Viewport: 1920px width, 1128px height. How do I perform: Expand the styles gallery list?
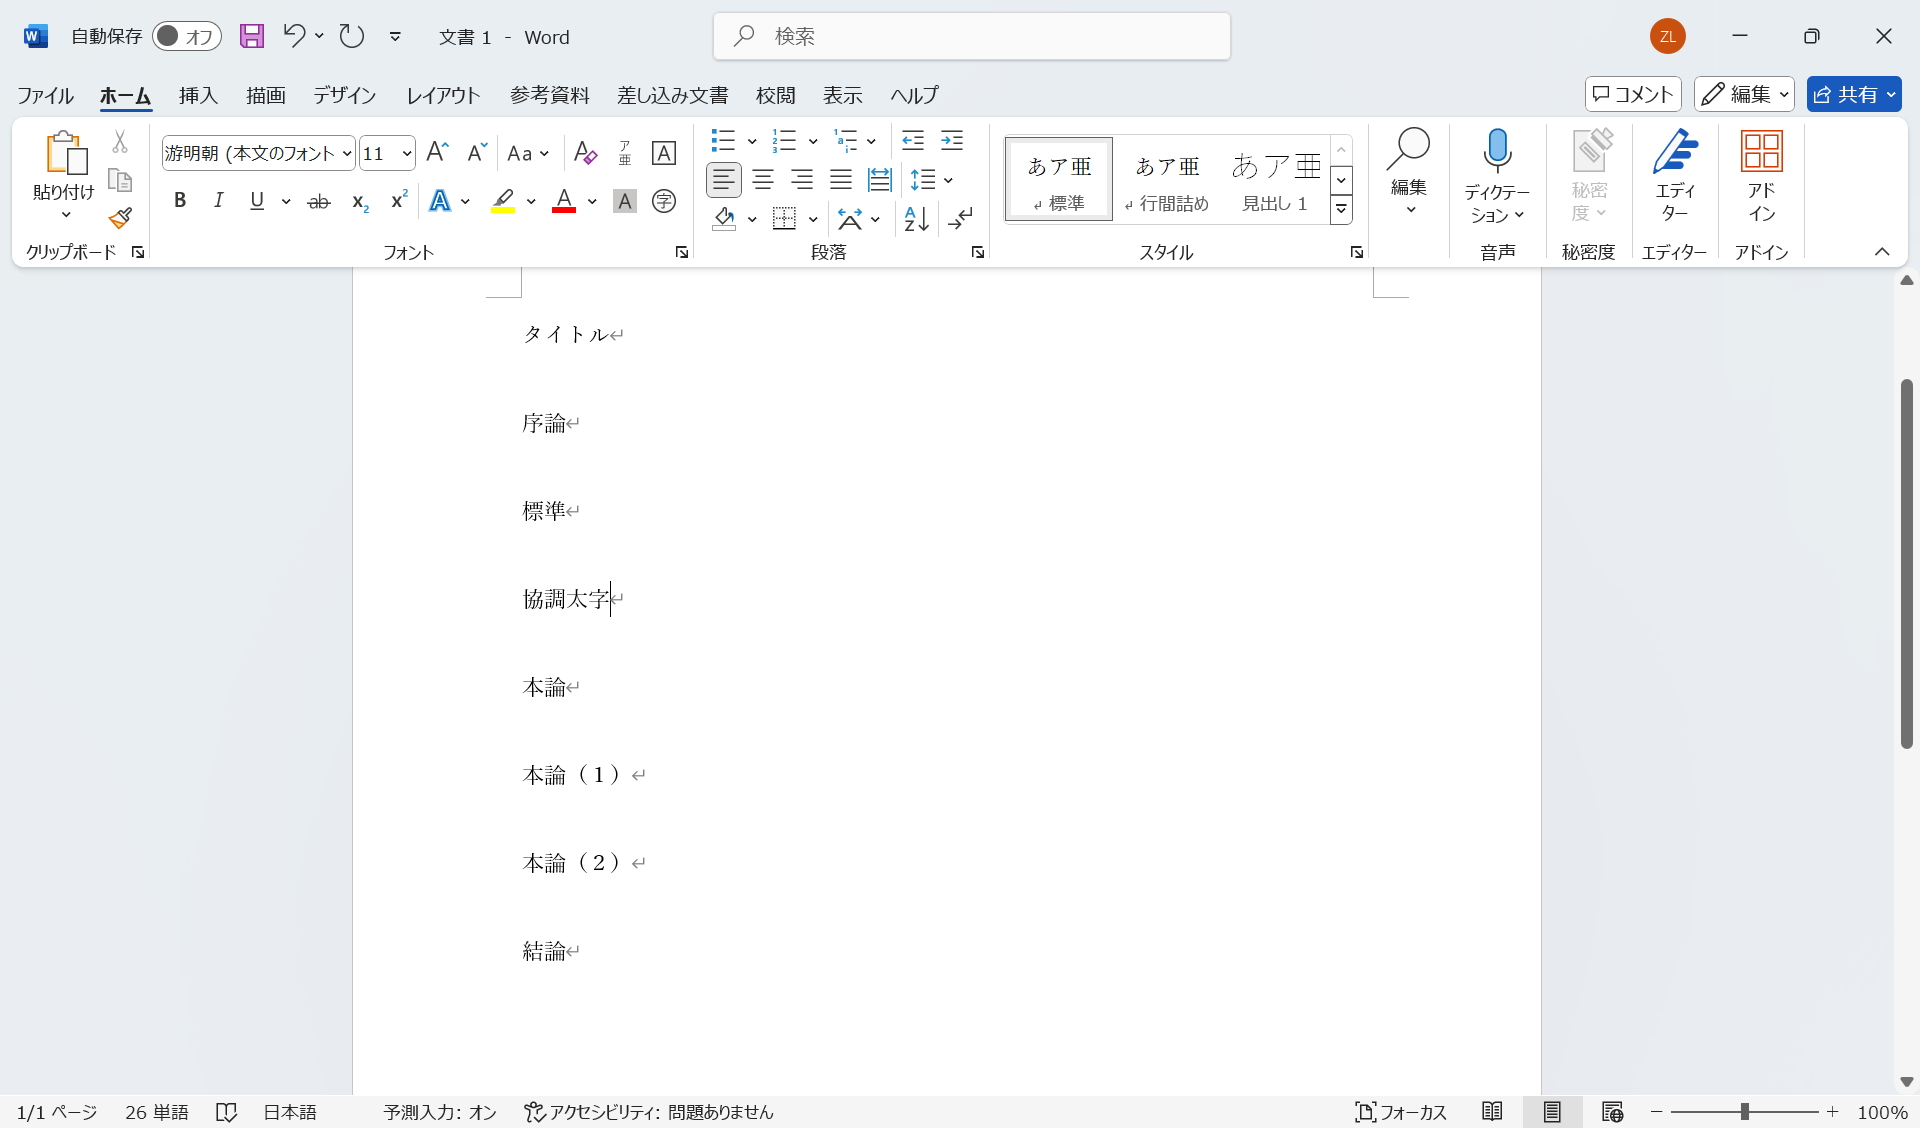click(x=1341, y=210)
